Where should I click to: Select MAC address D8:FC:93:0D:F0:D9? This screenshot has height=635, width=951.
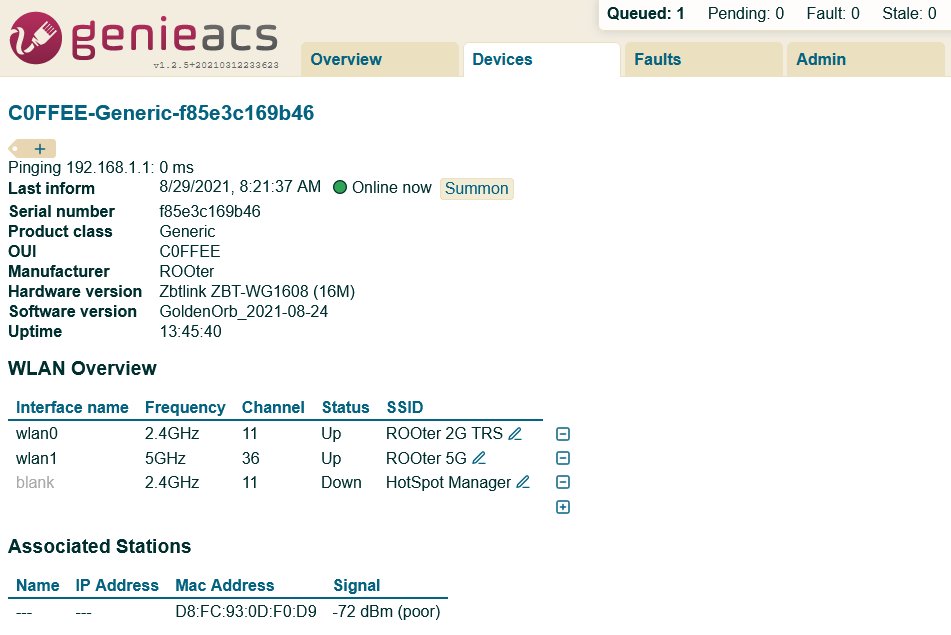[246, 611]
